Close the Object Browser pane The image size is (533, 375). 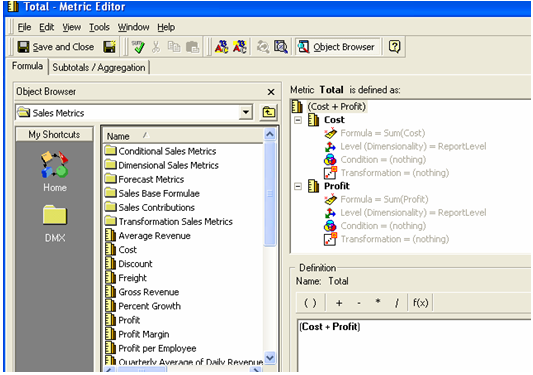(271, 92)
